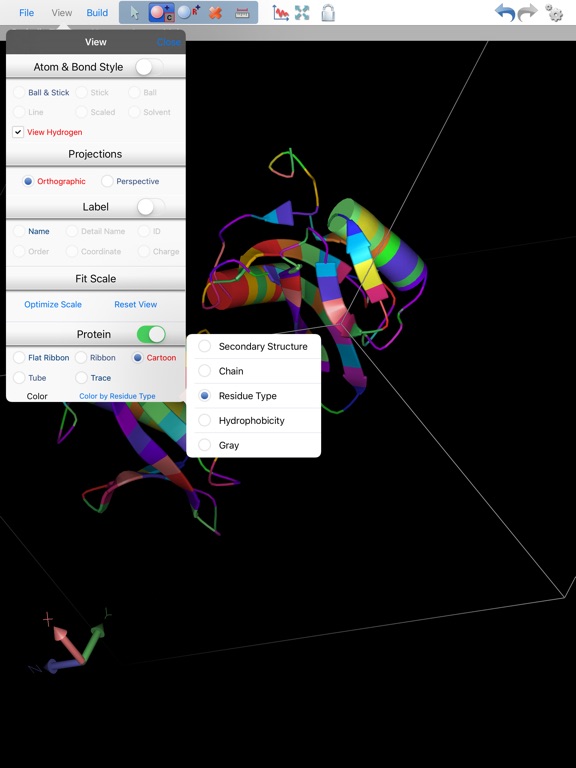Image resolution: width=576 pixels, height=768 pixels.
Task: Activate the orange delete X tool
Action: point(215,13)
